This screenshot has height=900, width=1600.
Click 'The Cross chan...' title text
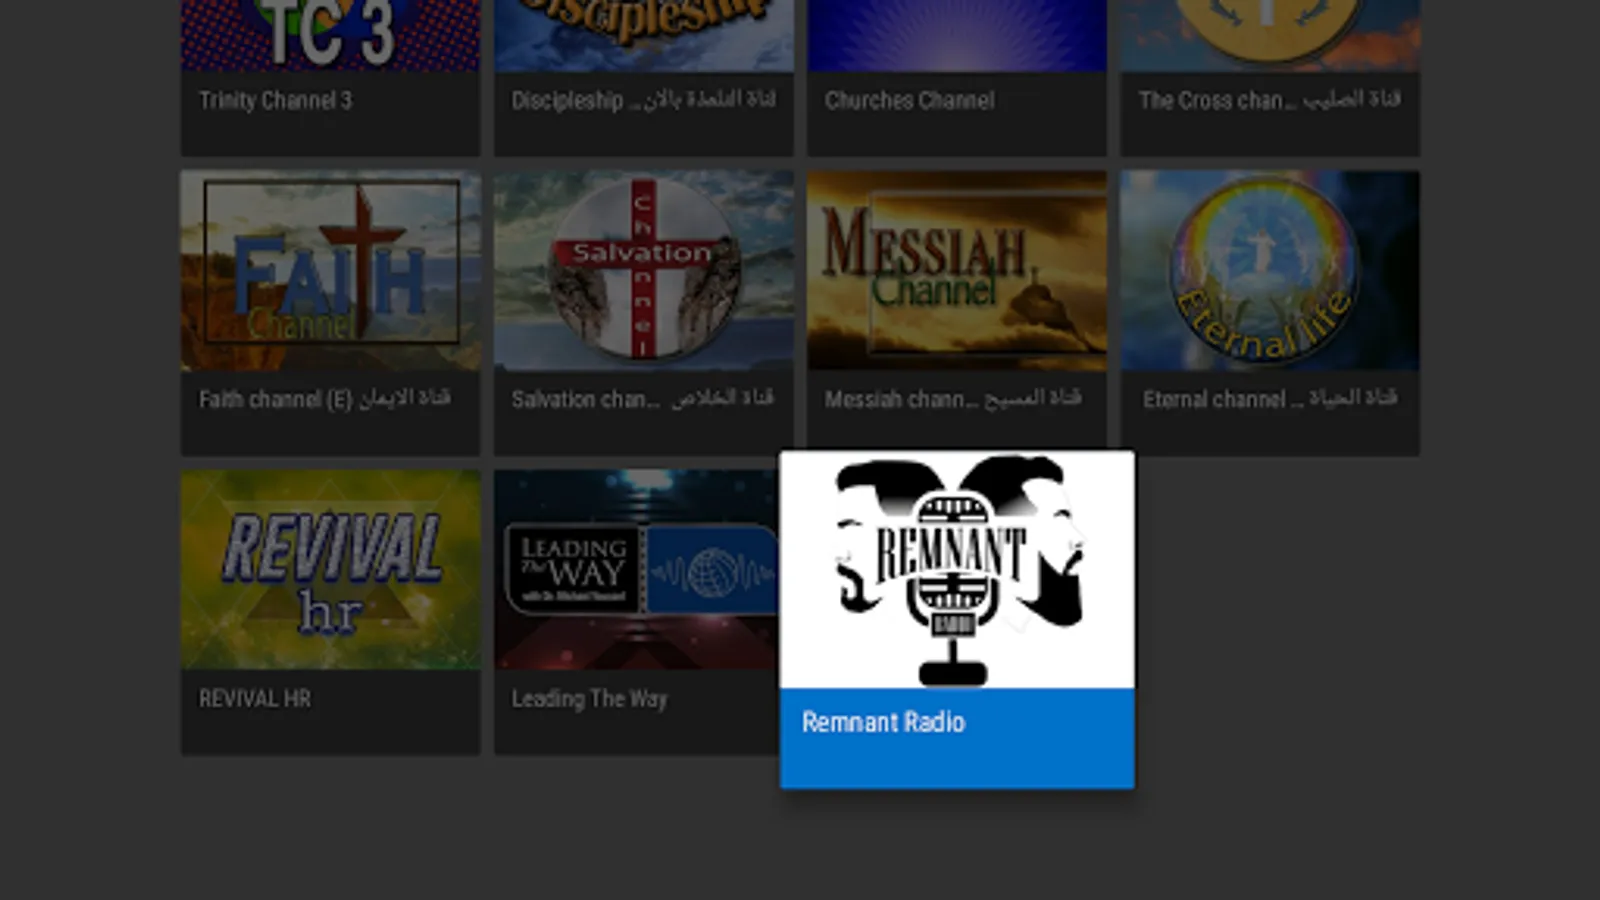coord(1269,100)
